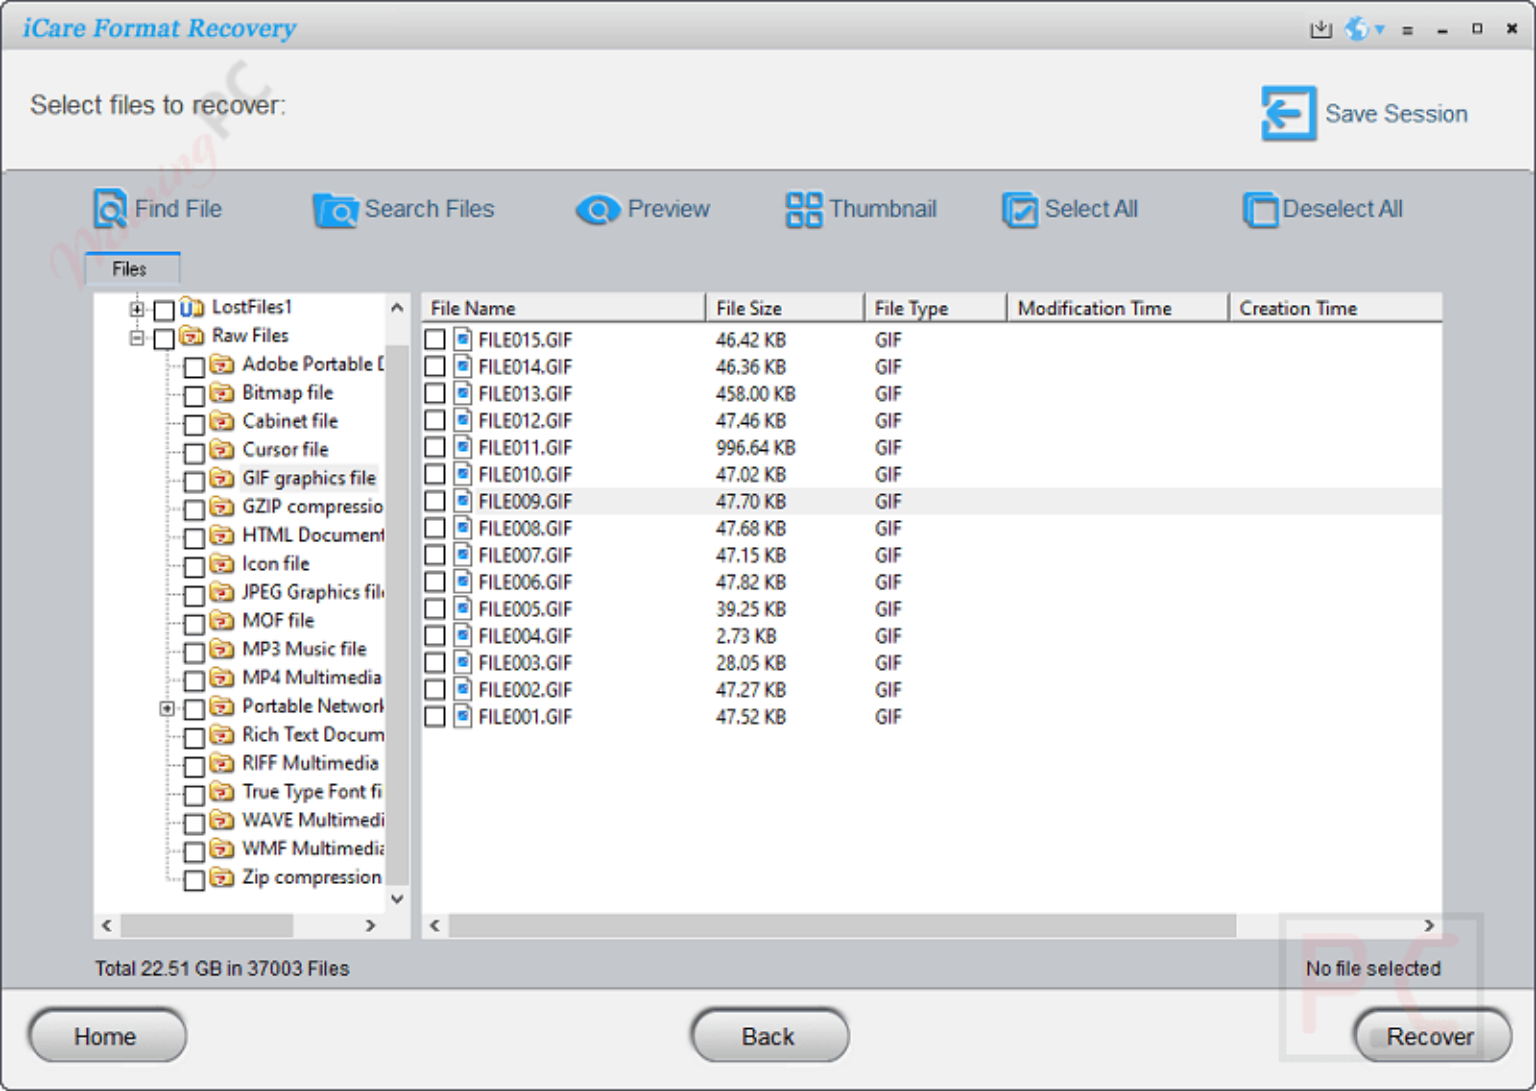This screenshot has width=1536, height=1091.
Task: Check the FILE013.GIF checkbox
Action: pyautogui.click(x=435, y=394)
